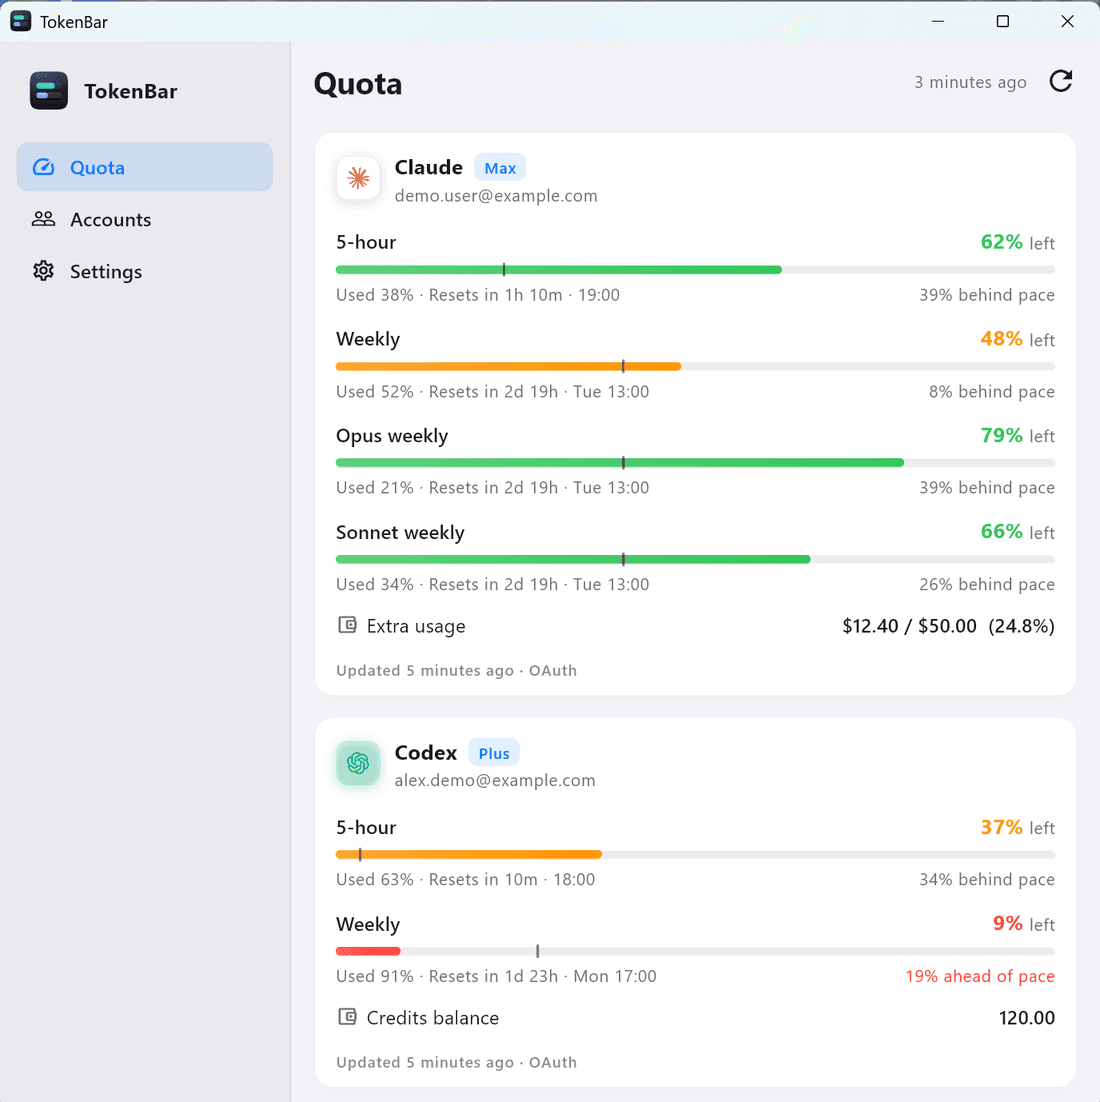Minimize the TokenBar window
The width and height of the screenshot is (1100, 1102).
click(x=938, y=21)
